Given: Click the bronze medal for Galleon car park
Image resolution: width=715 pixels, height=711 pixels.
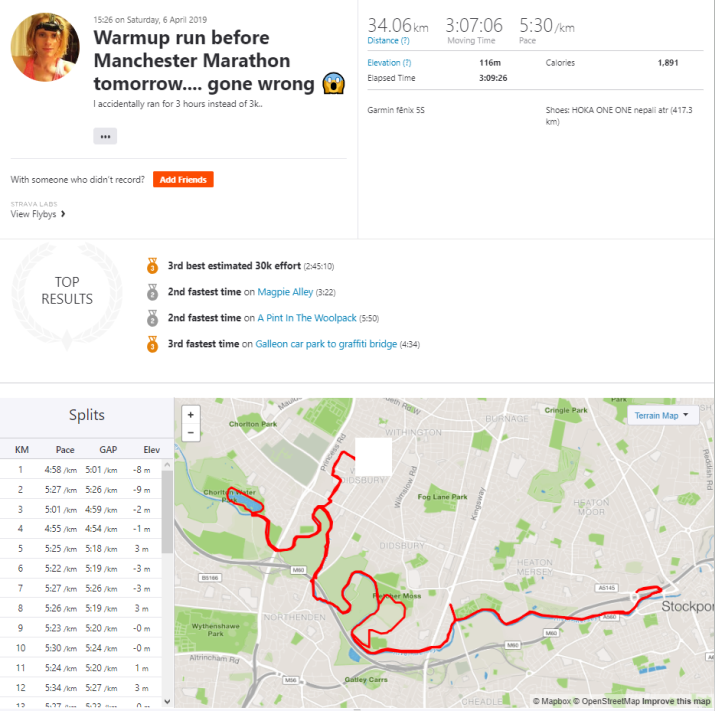Looking at the screenshot, I should (153, 344).
